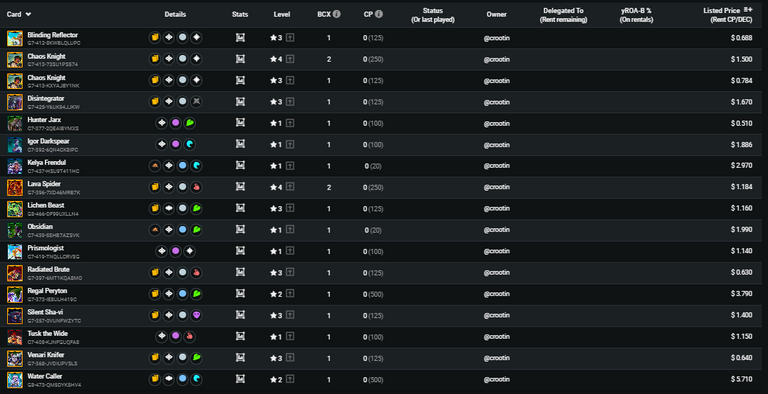Click level-up arrow icon for Kelya Frendul
The height and width of the screenshot is (394, 768).
290,166
